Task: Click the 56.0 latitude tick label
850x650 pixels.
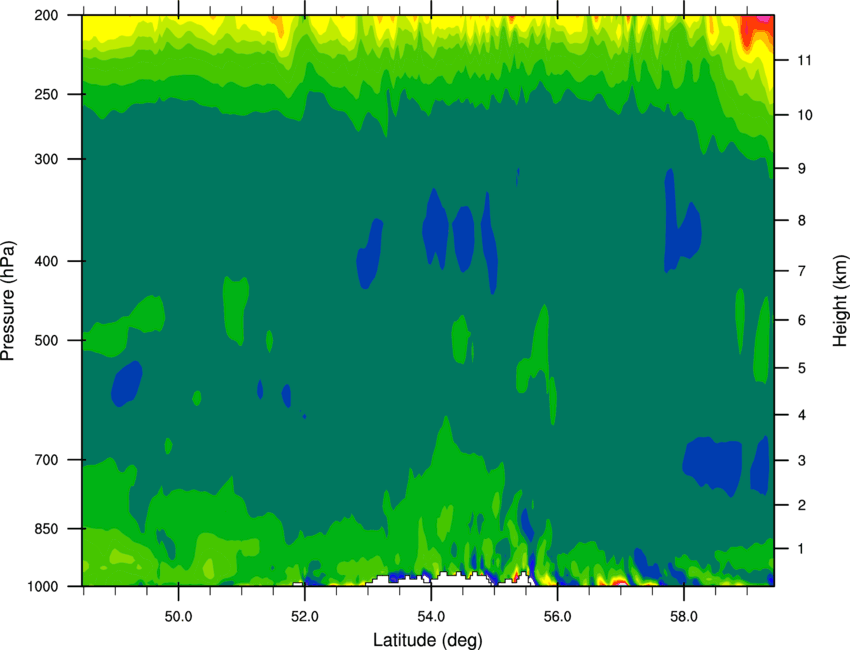Action: point(558,617)
